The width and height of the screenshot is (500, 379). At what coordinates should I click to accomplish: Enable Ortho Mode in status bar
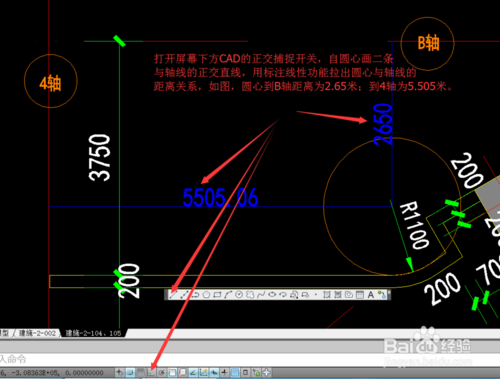151,372
